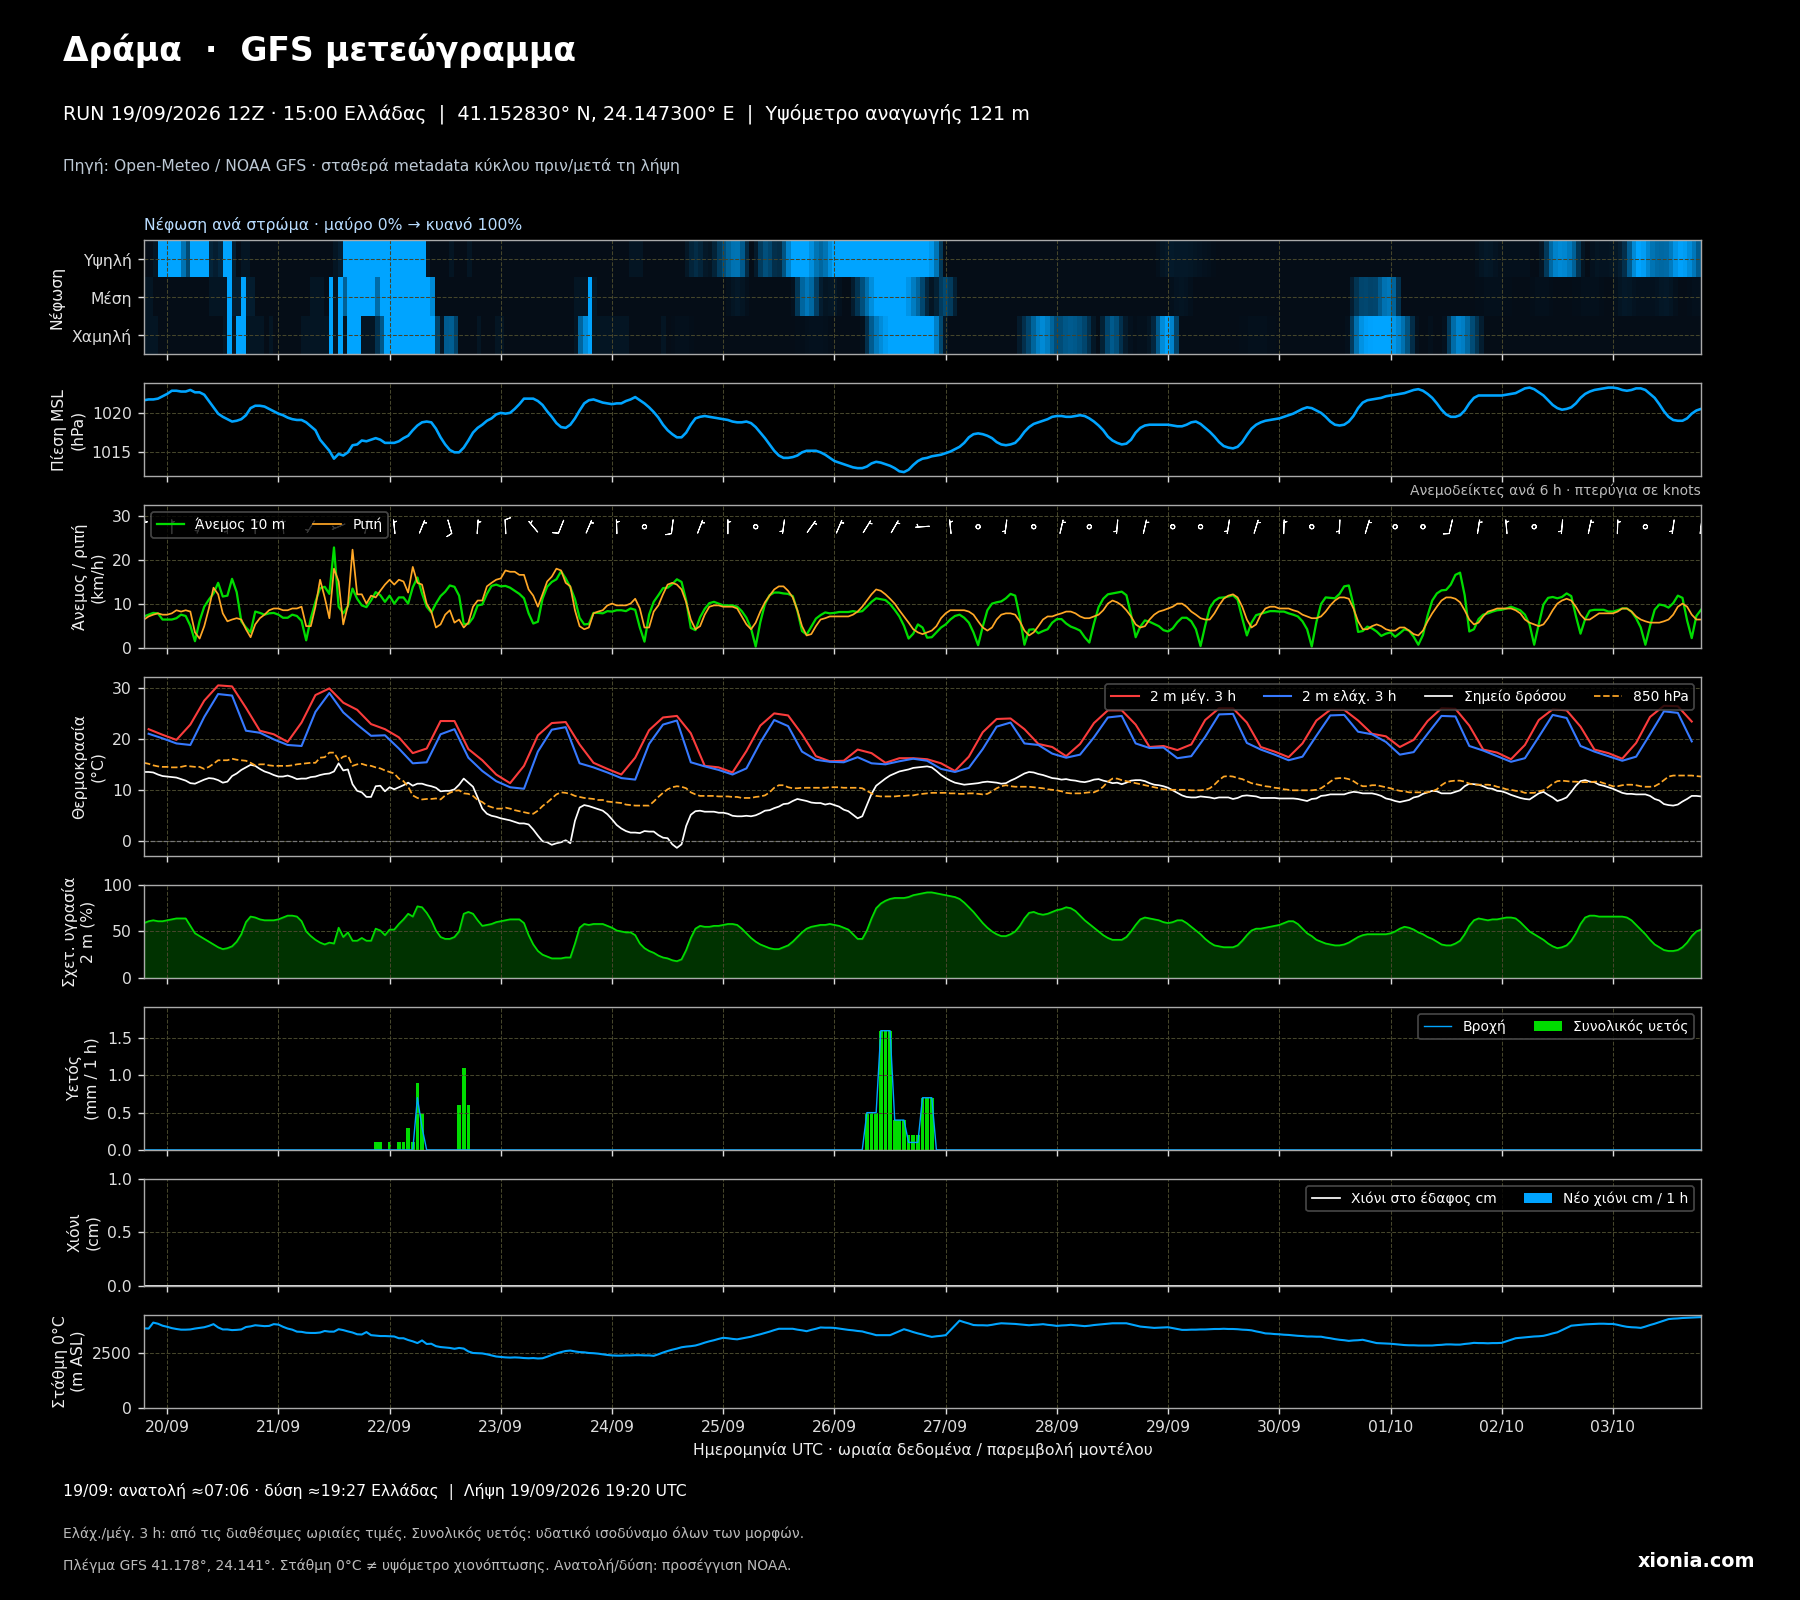
Task: Click the Χαμηλή cloud layer label
Action: (x=101, y=336)
